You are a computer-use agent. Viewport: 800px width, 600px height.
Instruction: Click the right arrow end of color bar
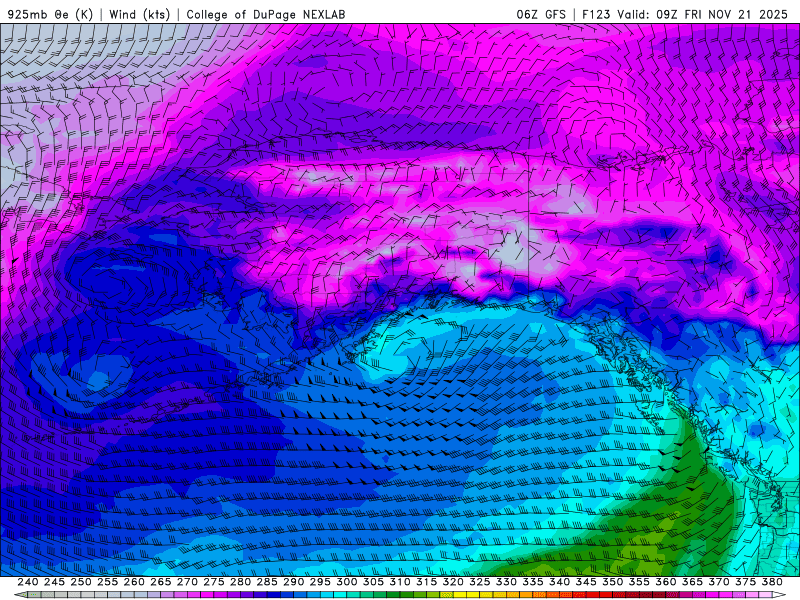(x=781, y=595)
